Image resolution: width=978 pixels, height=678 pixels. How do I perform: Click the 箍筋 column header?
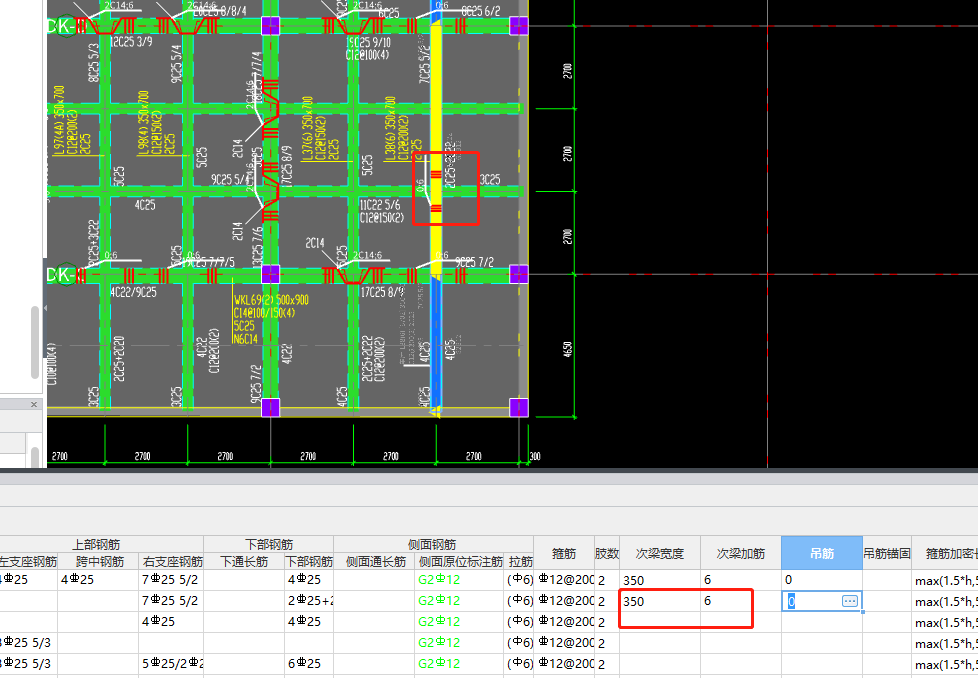coord(564,553)
